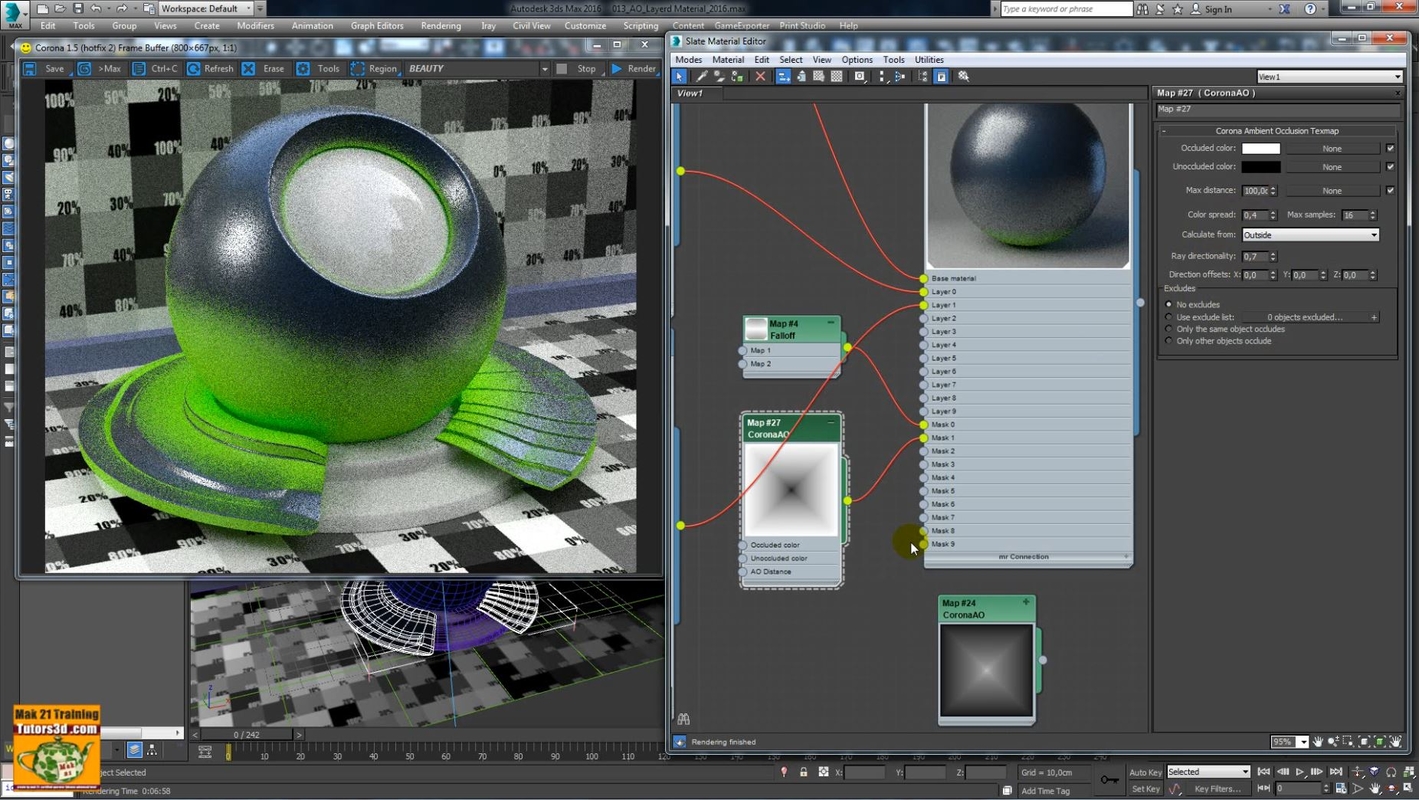
Task: Click the black Unoccluded color swatch
Action: (1260, 167)
